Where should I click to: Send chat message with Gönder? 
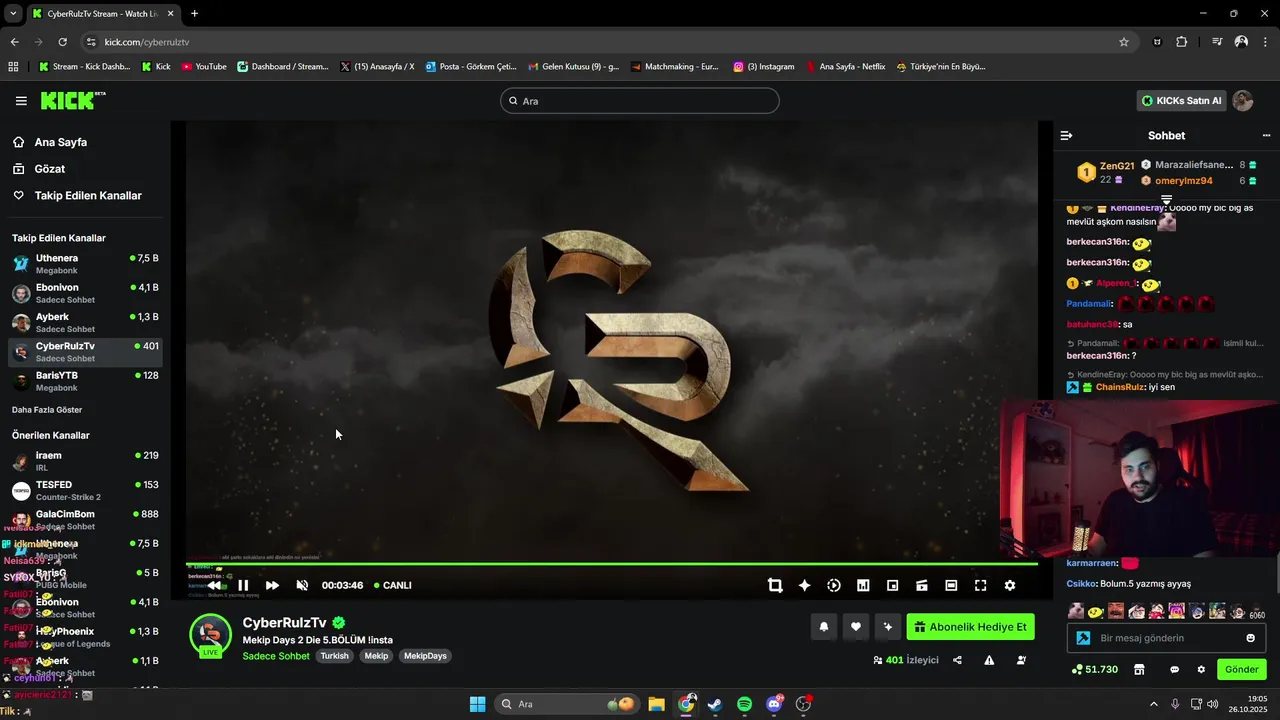point(1241,670)
